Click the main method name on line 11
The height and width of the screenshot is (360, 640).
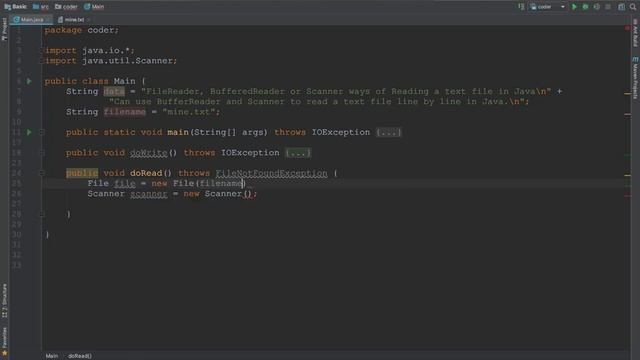pos(178,132)
